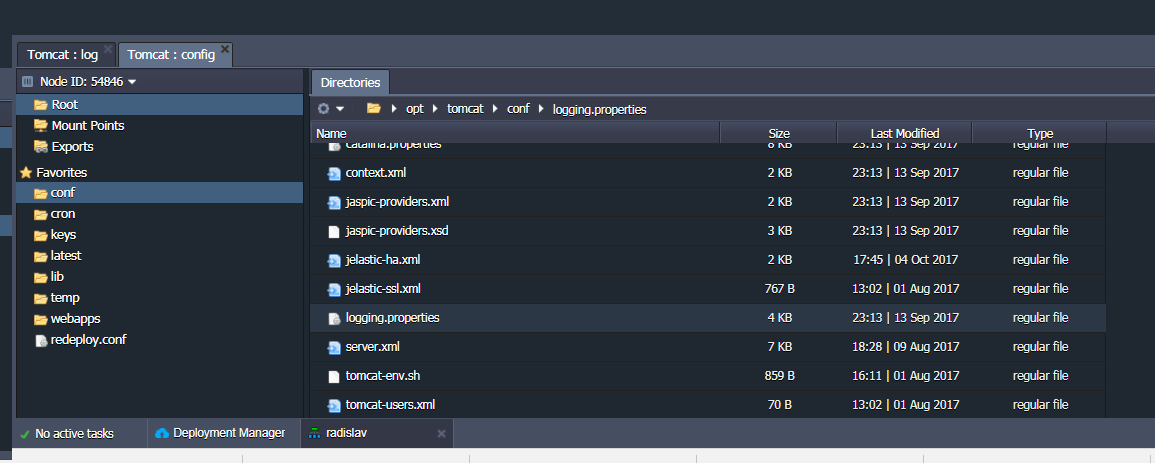Viewport: 1155px width, 463px height.
Task: Navigate to opt in breadcrumb path
Action: coord(415,109)
